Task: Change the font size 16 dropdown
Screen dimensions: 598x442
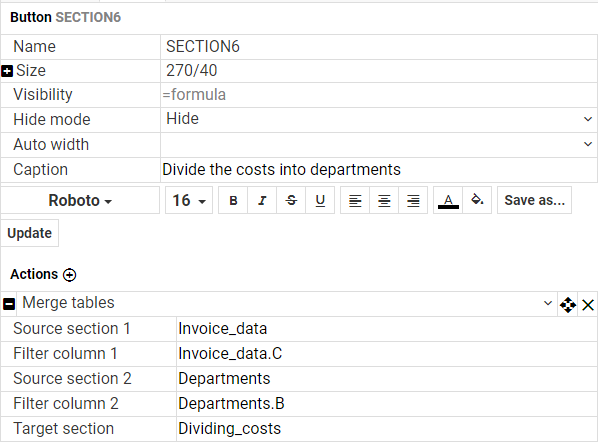Action: [x=189, y=200]
